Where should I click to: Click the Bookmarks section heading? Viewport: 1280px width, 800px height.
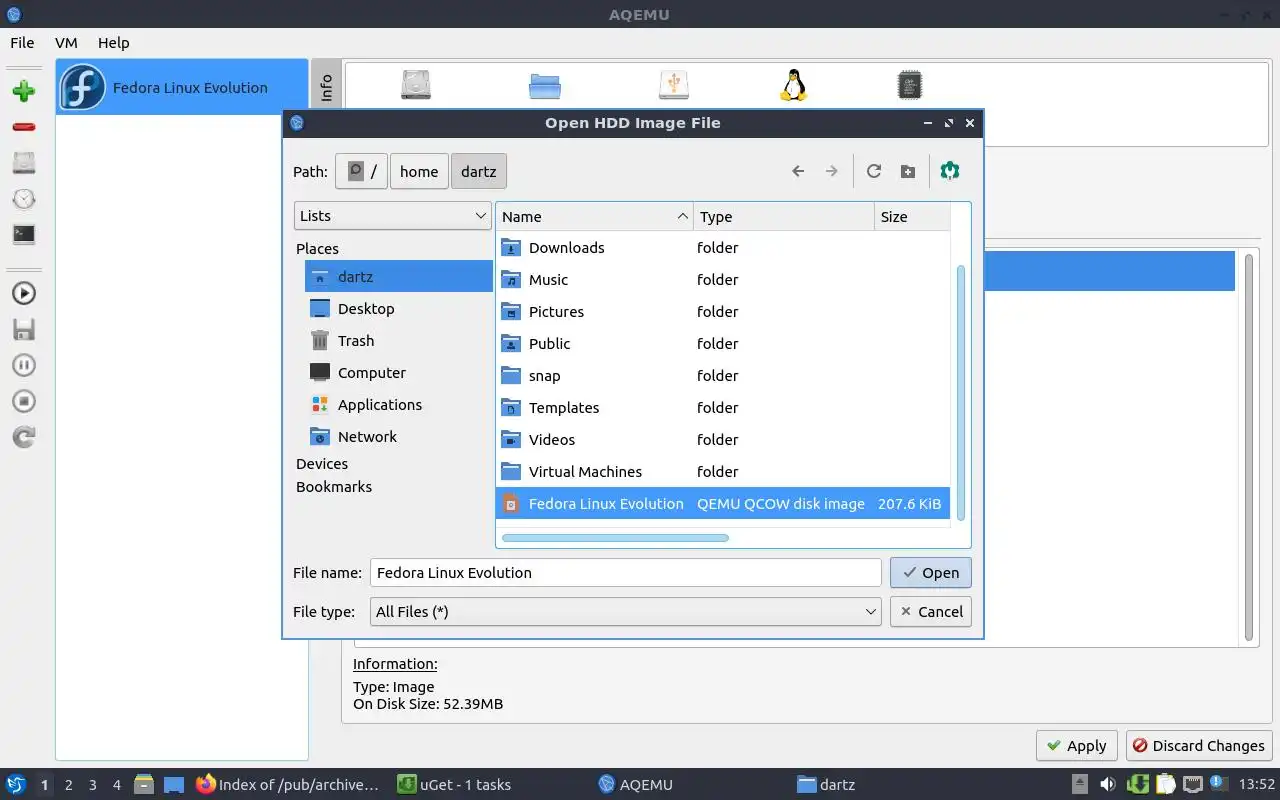(x=334, y=487)
